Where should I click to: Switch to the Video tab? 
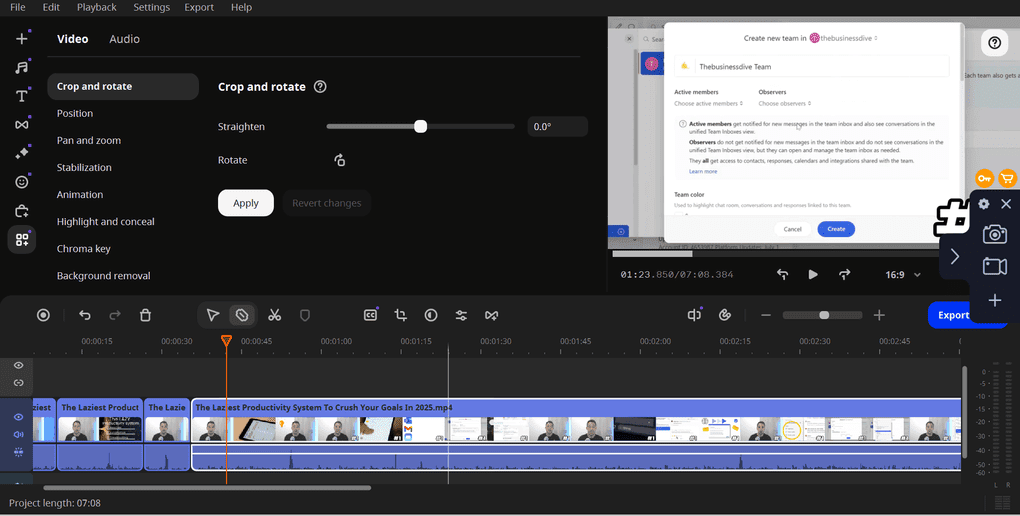tap(72, 39)
